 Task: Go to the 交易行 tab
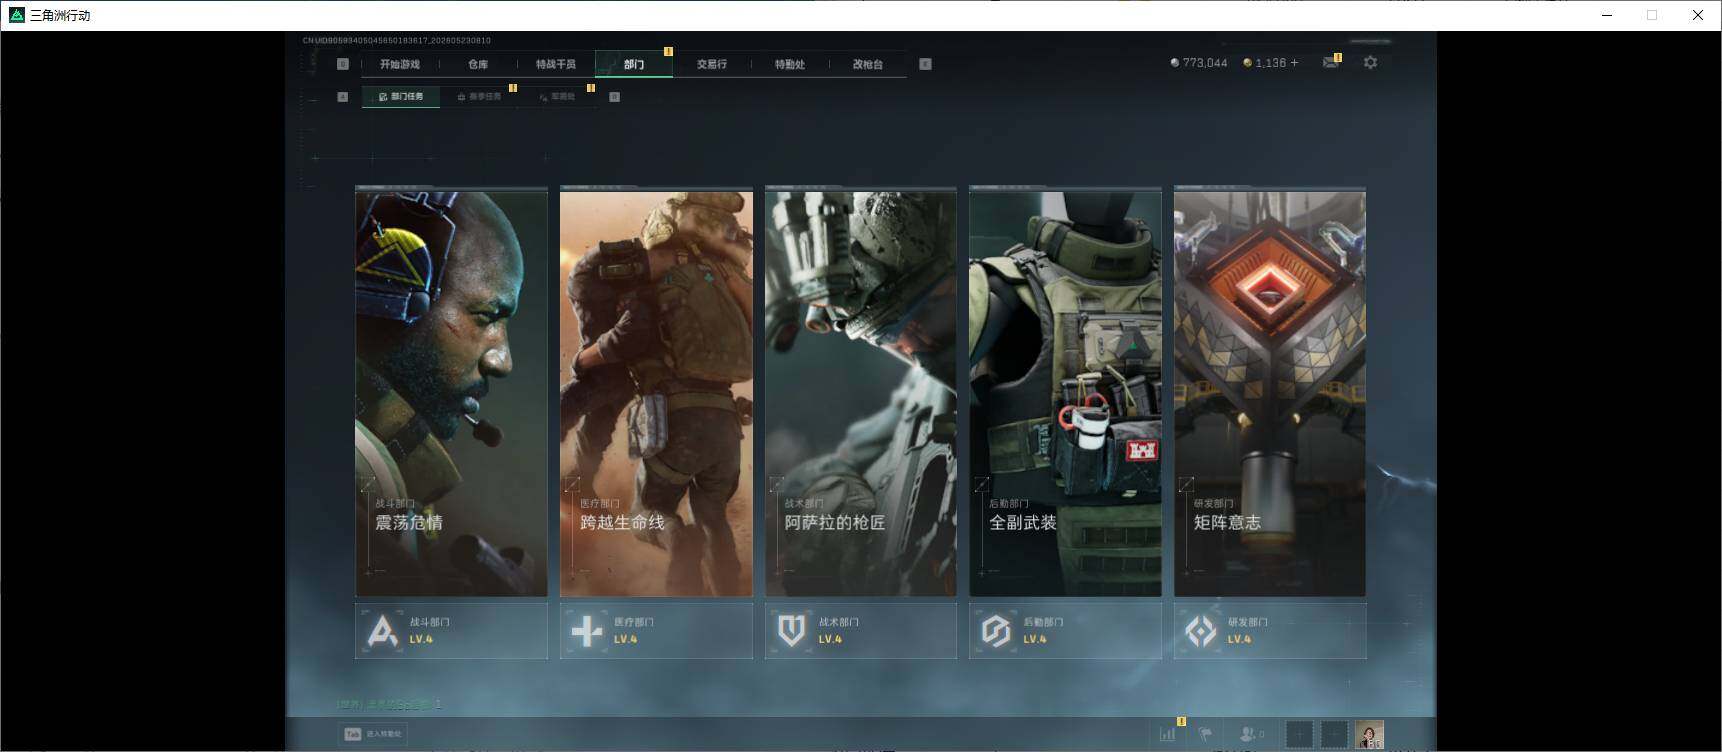(712, 64)
